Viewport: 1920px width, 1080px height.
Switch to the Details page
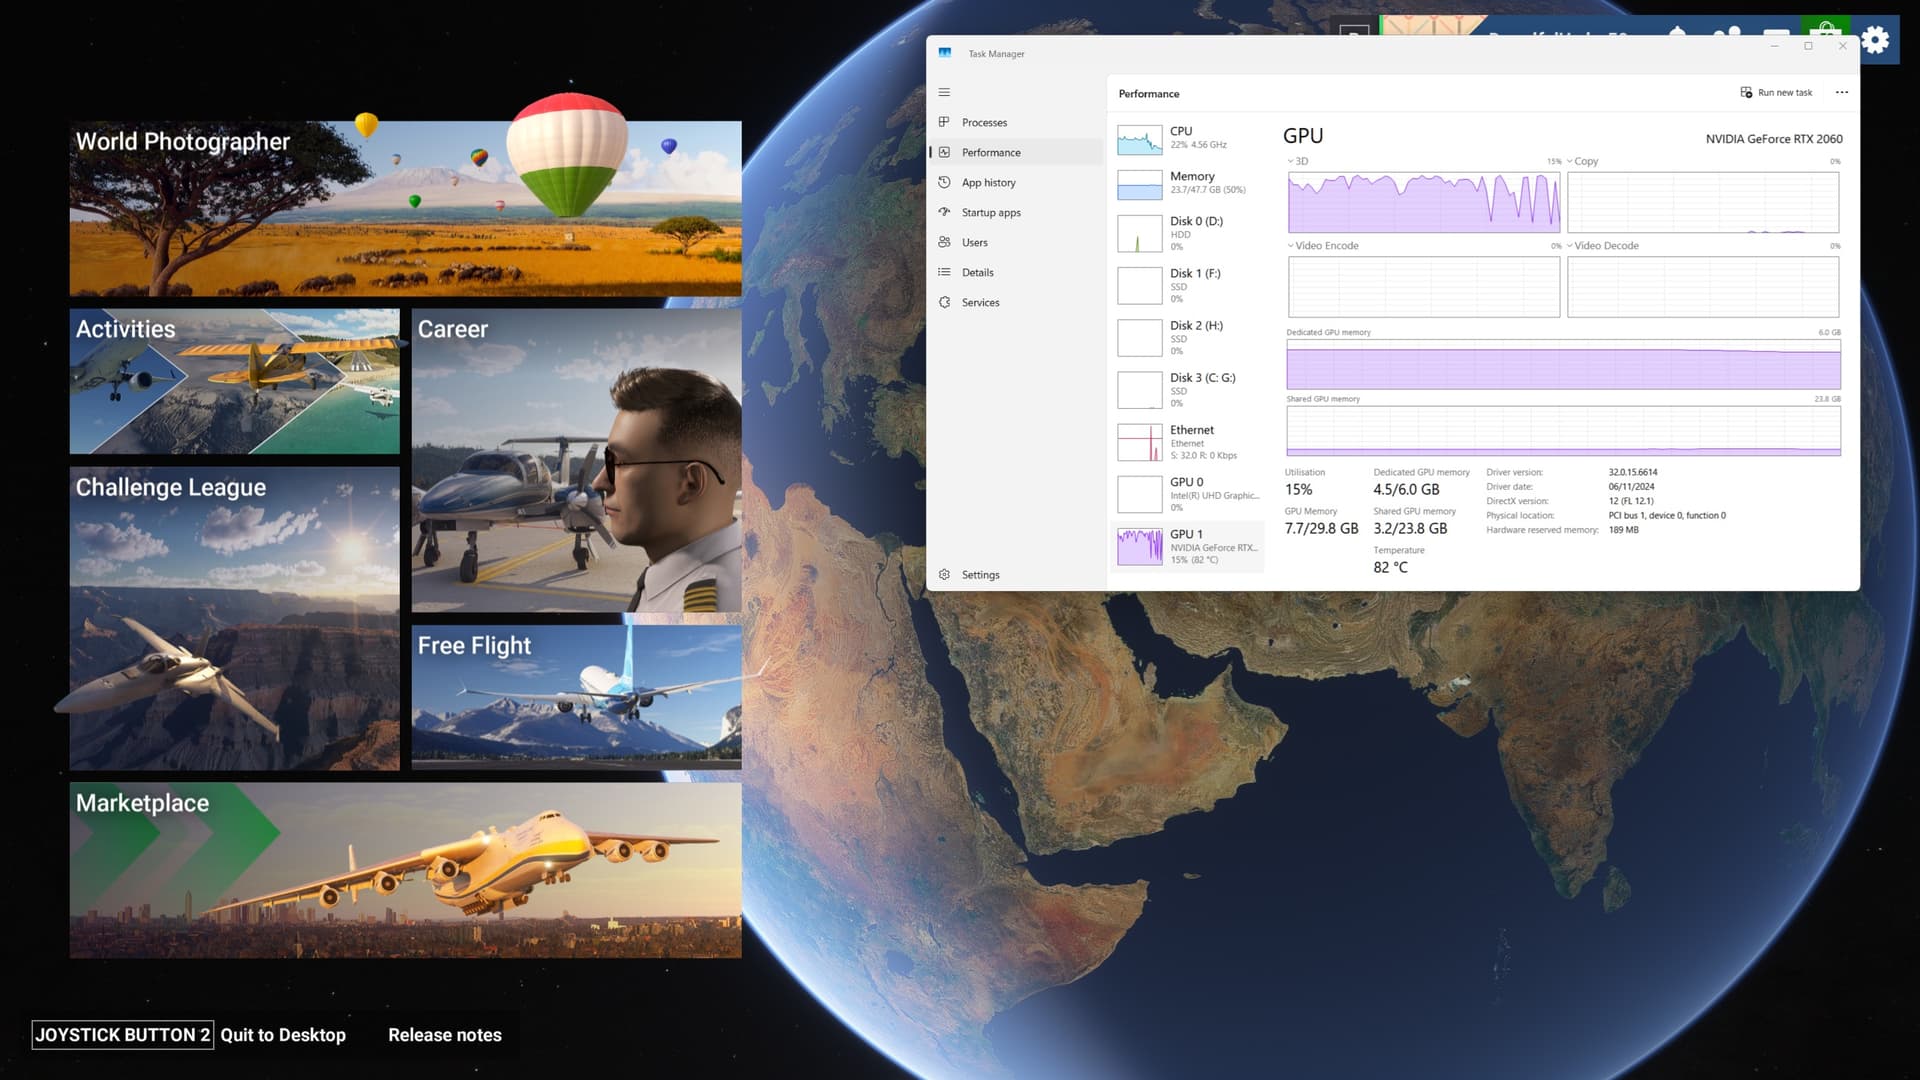click(x=977, y=272)
